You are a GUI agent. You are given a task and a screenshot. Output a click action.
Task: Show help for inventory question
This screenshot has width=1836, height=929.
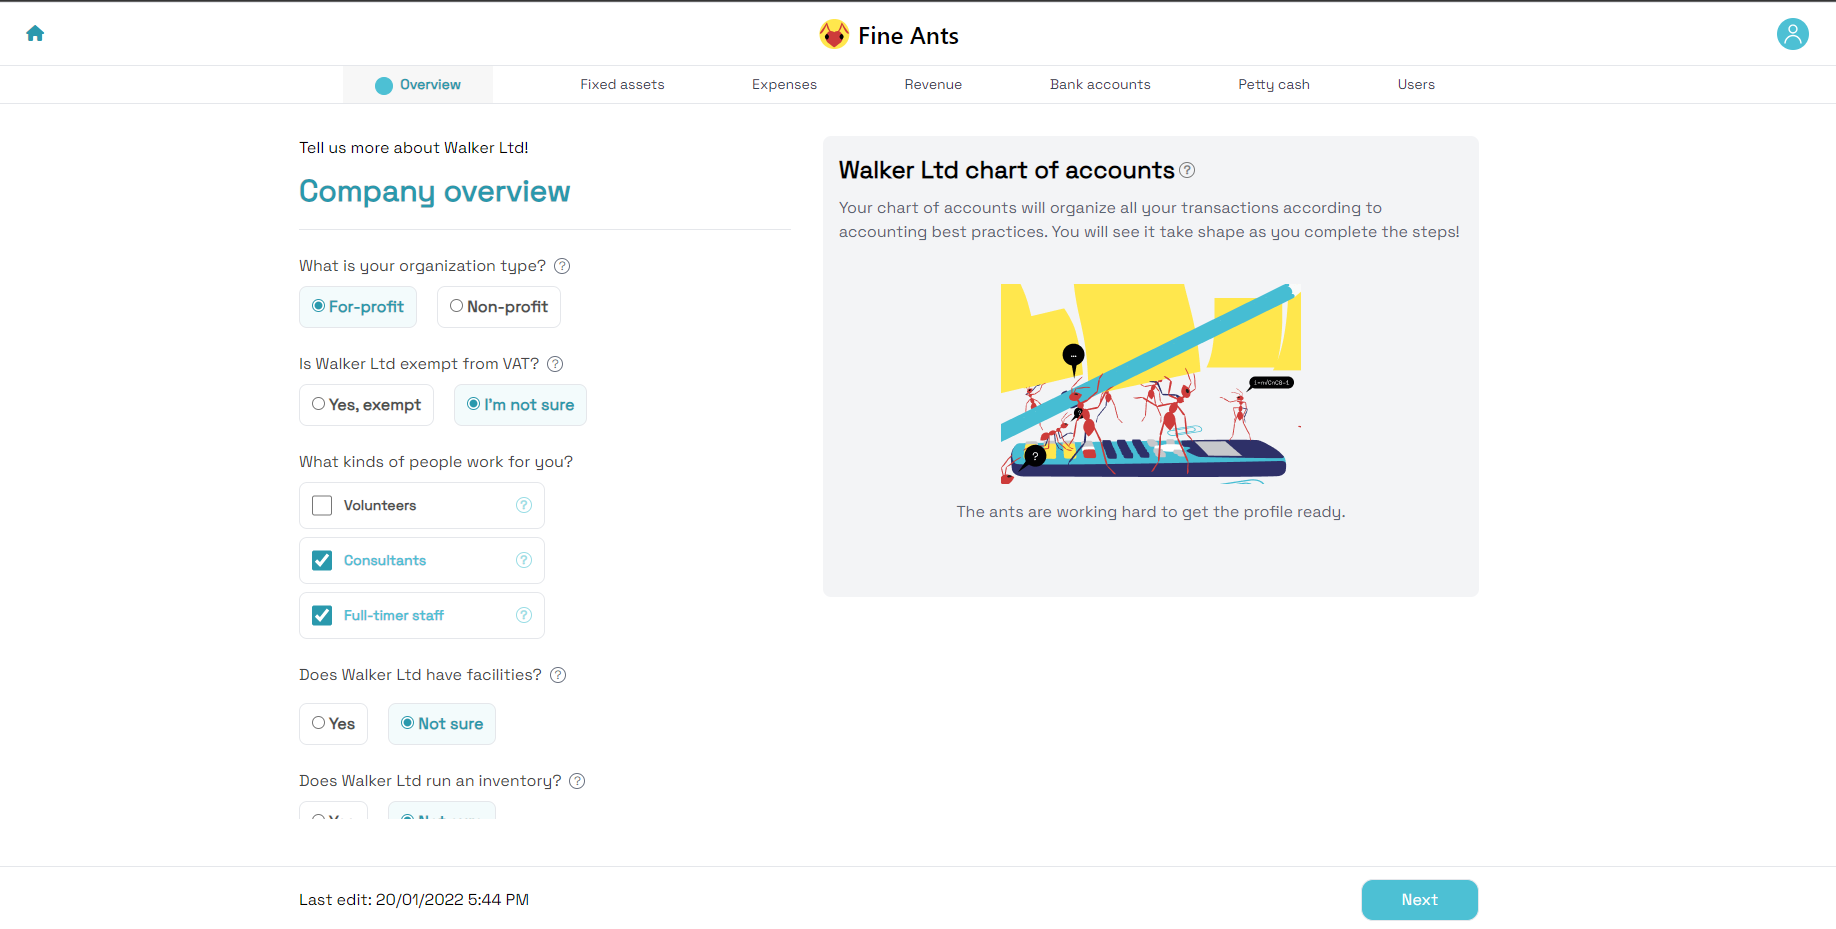pyautogui.click(x=577, y=781)
